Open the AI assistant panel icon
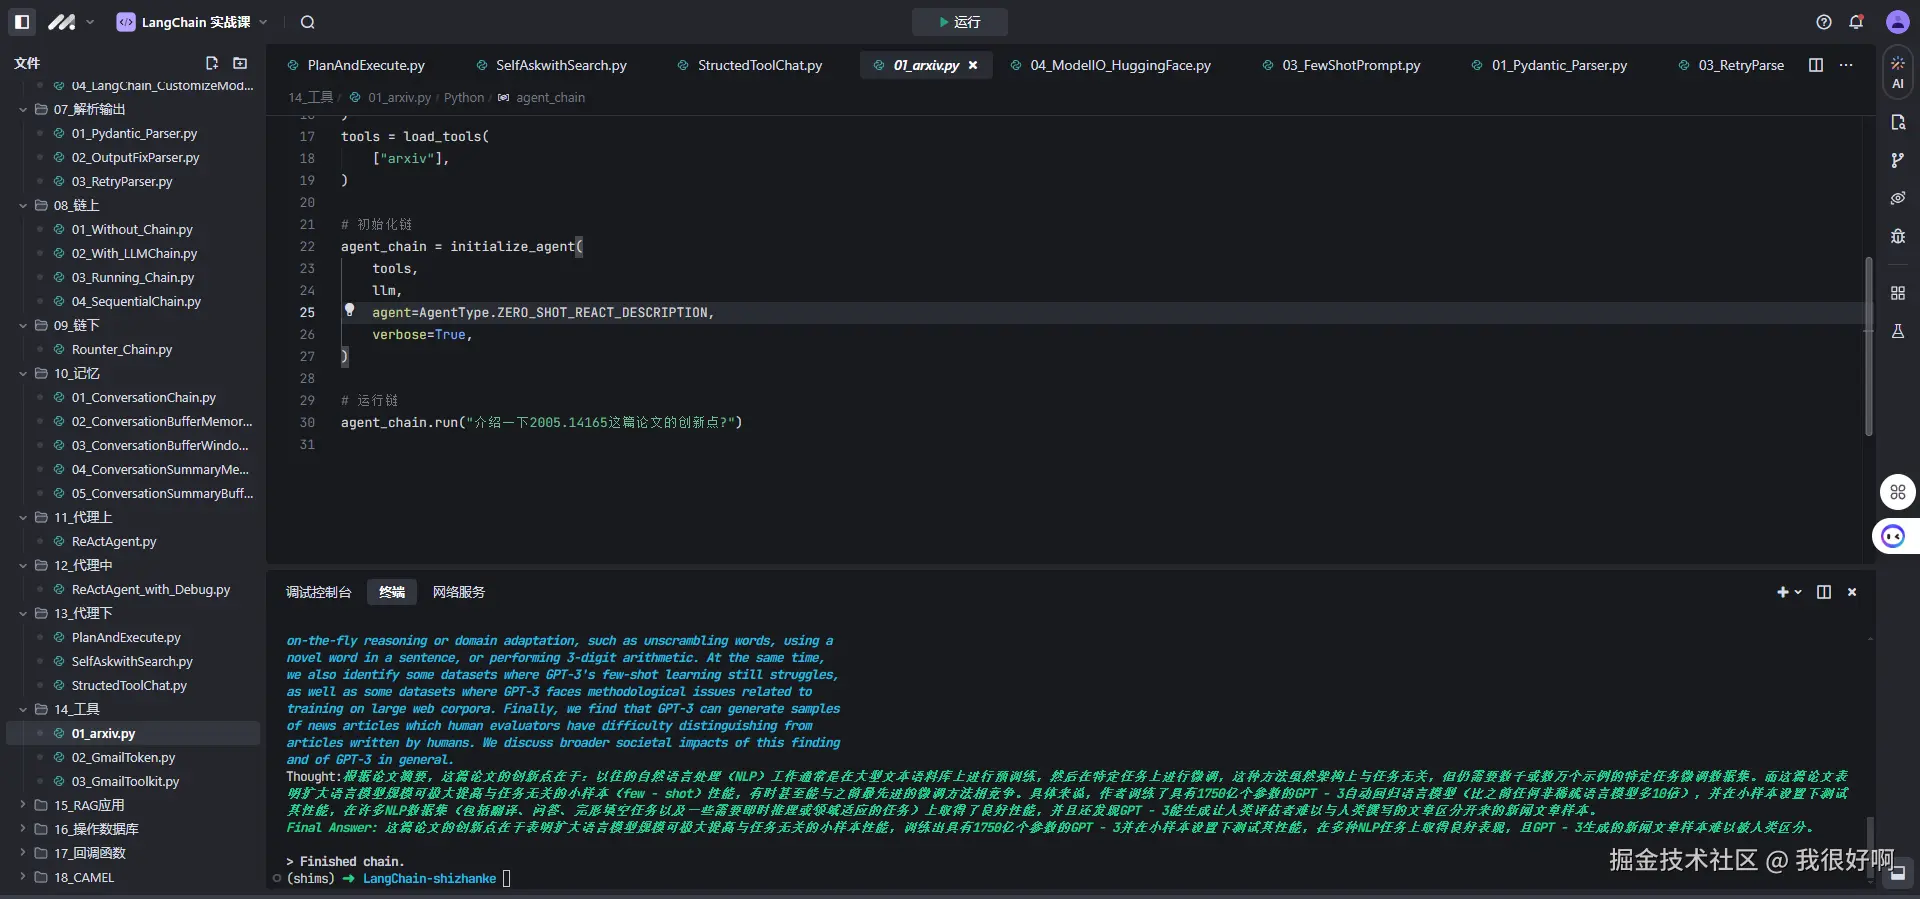Viewport: 1920px width, 899px height. coord(1897,73)
